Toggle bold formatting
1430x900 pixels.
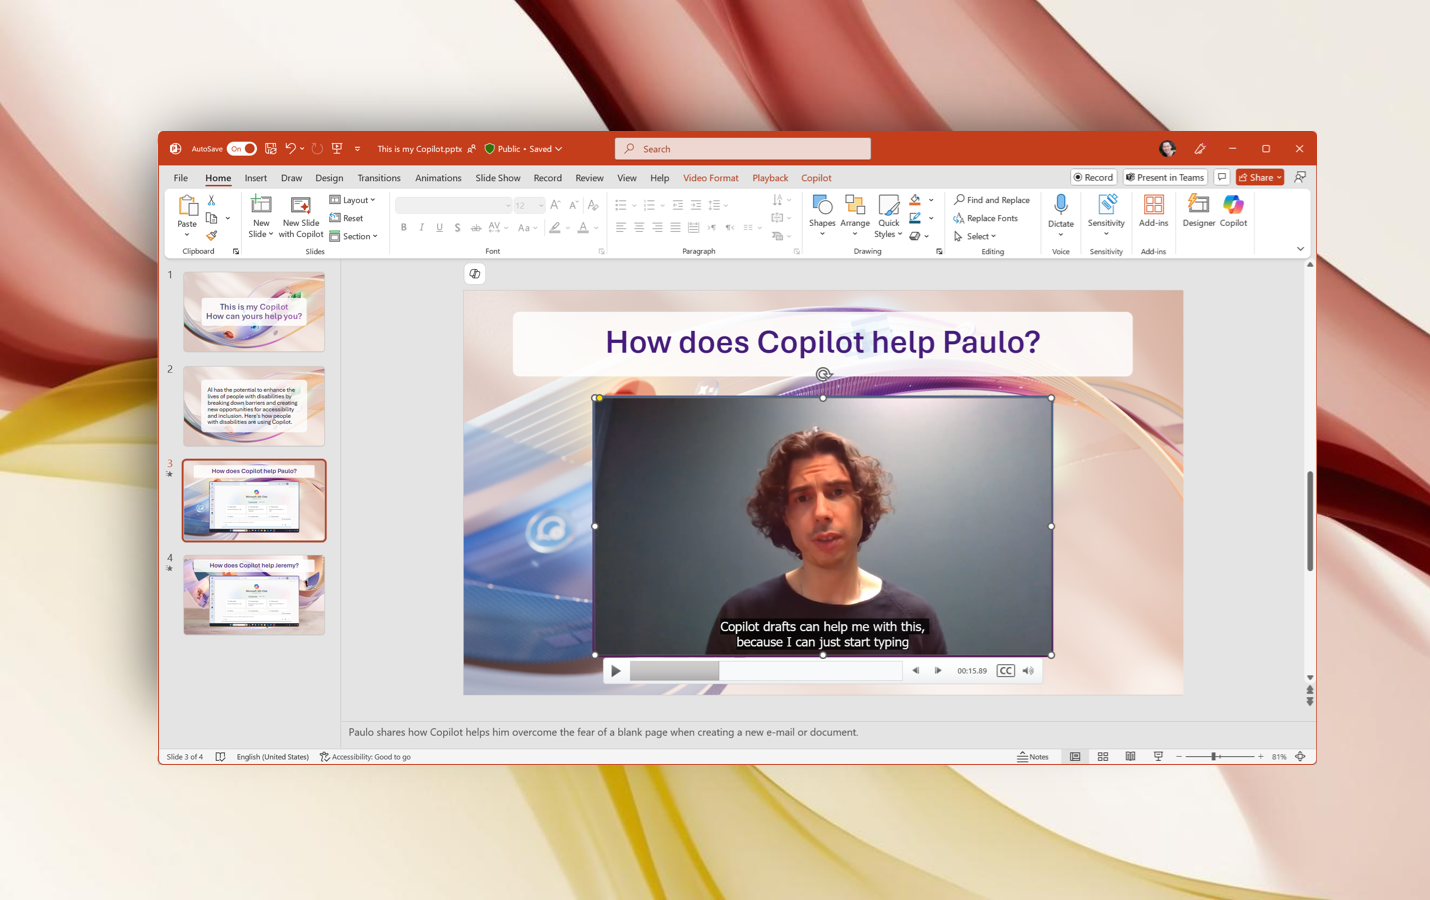(x=404, y=228)
